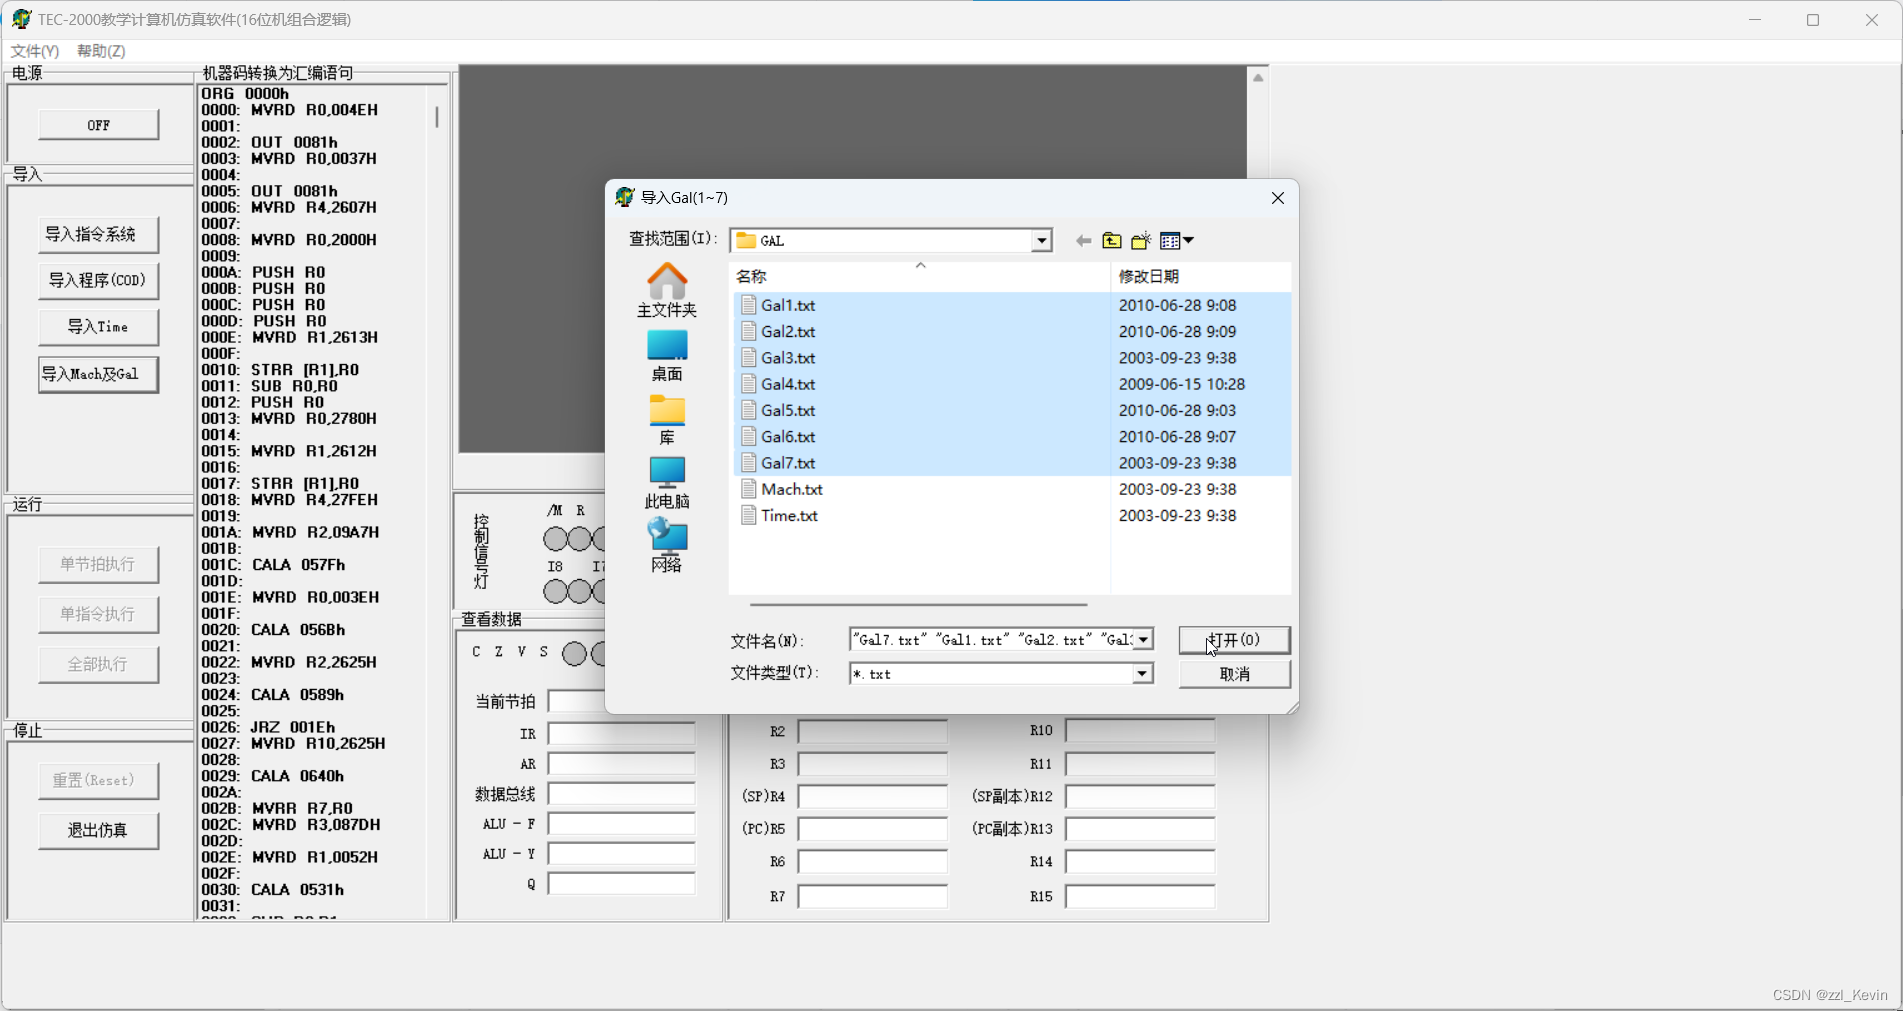Toggle the OFF power switch

pyautogui.click(x=97, y=124)
